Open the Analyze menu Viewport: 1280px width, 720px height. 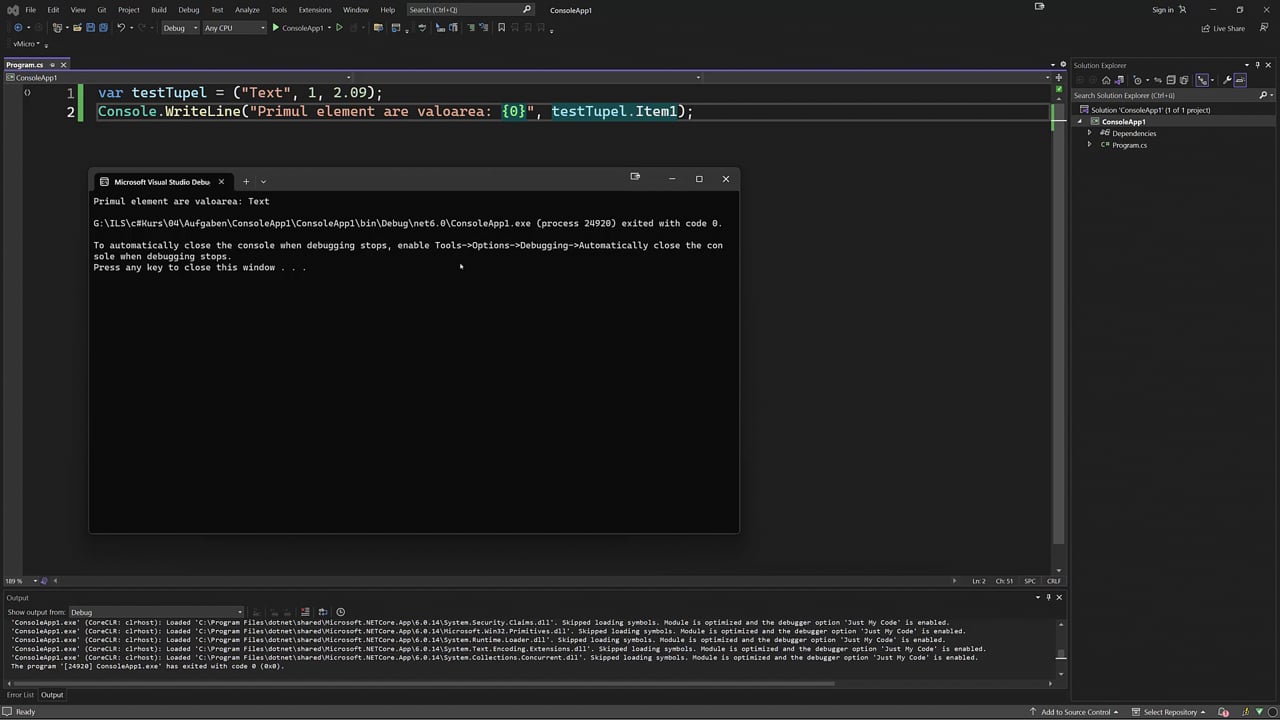click(247, 10)
